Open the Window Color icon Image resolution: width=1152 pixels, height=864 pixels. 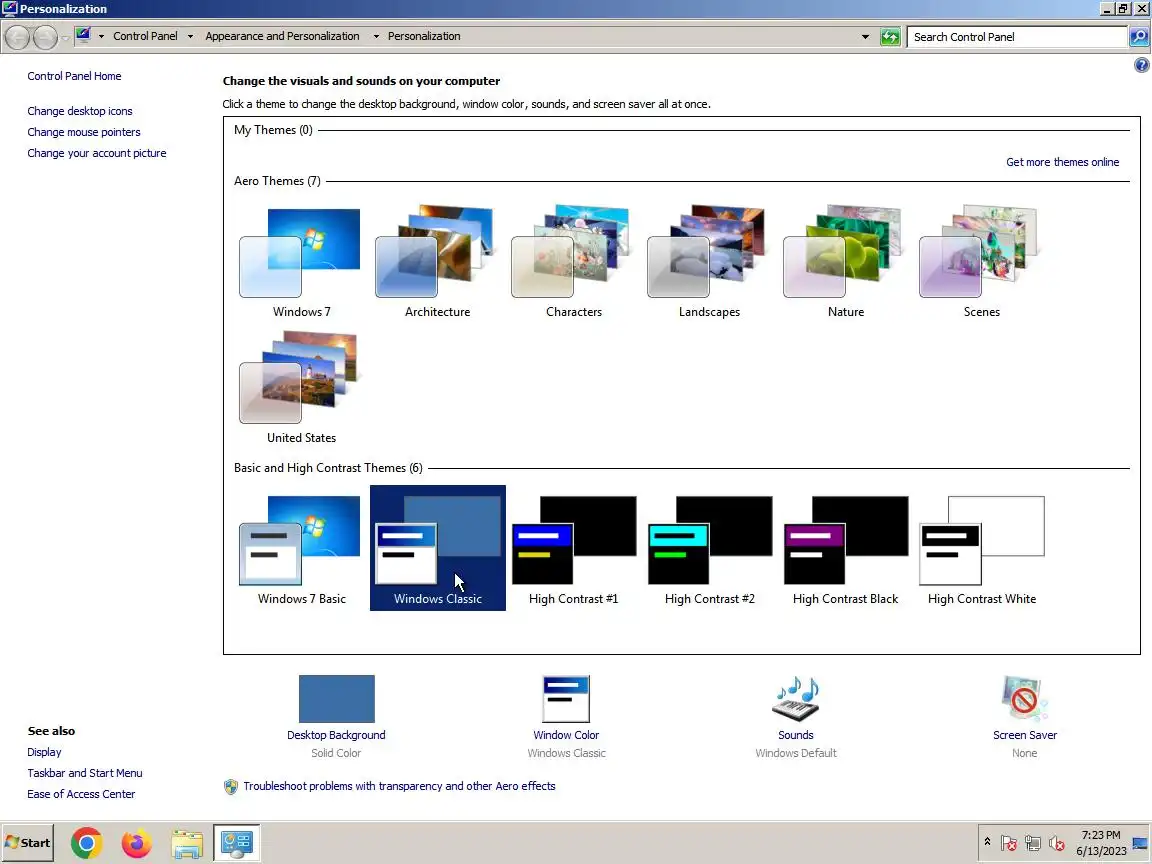point(566,699)
